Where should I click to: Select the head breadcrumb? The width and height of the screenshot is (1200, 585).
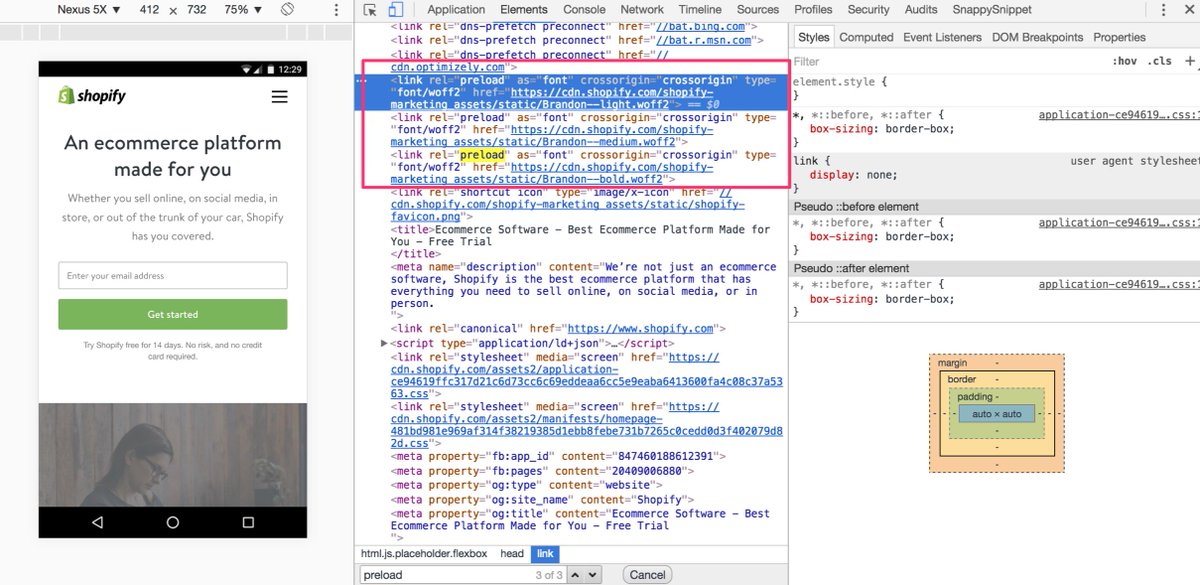click(512, 553)
